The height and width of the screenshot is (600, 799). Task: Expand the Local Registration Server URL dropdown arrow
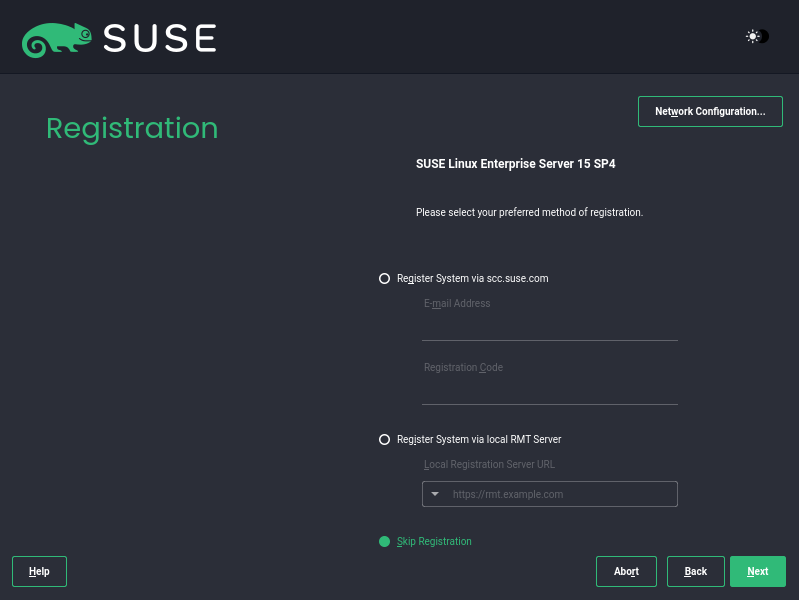point(435,494)
